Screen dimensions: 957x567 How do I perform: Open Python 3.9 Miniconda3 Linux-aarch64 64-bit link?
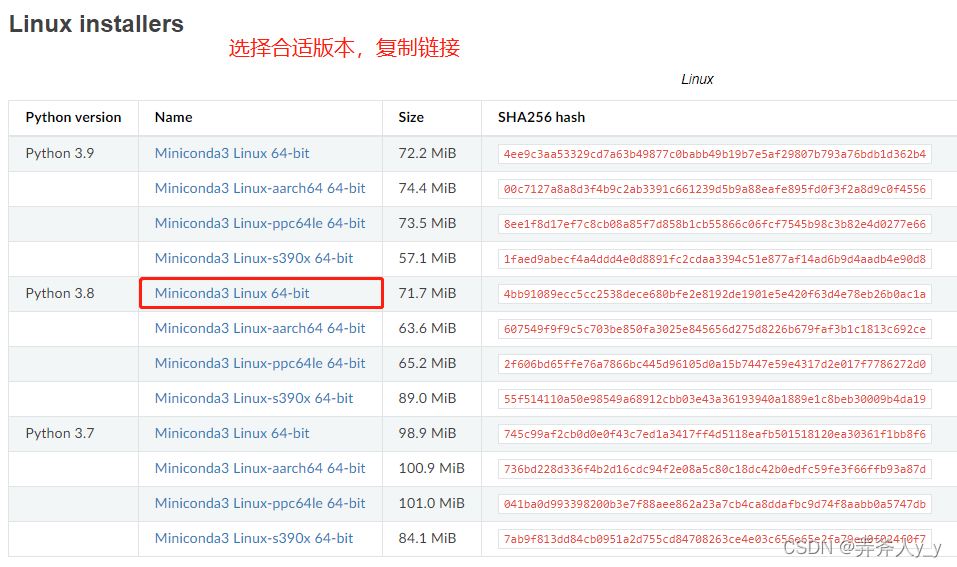(x=260, y=188)
